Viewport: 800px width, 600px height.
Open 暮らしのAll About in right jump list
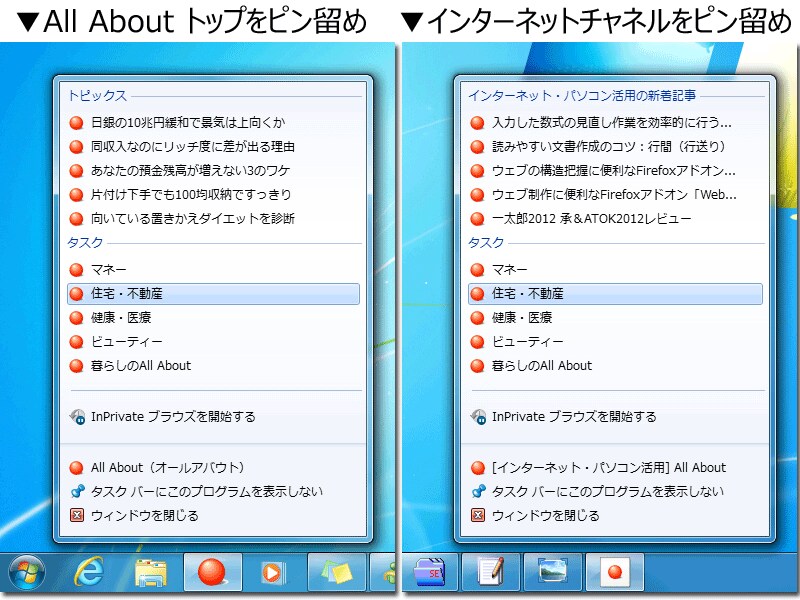(x=615, y=365)
